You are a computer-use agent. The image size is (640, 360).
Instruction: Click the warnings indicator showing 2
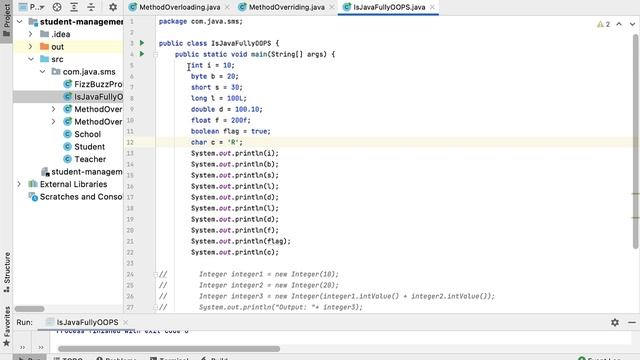pos(603,24)
